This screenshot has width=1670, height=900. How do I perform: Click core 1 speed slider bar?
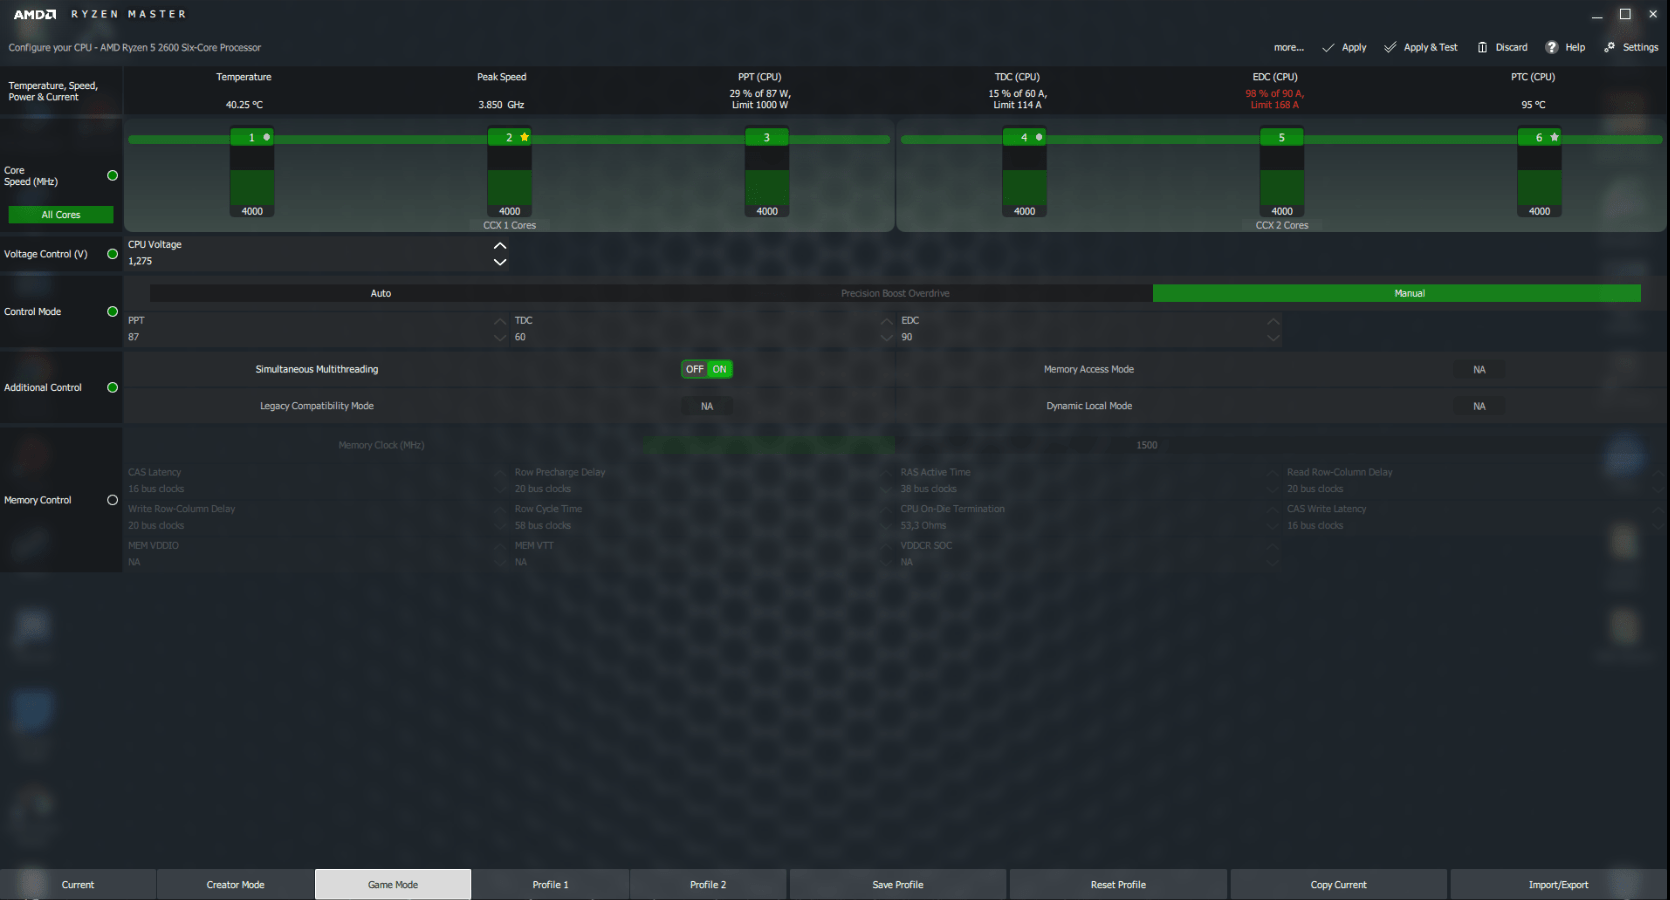[252, 175]
